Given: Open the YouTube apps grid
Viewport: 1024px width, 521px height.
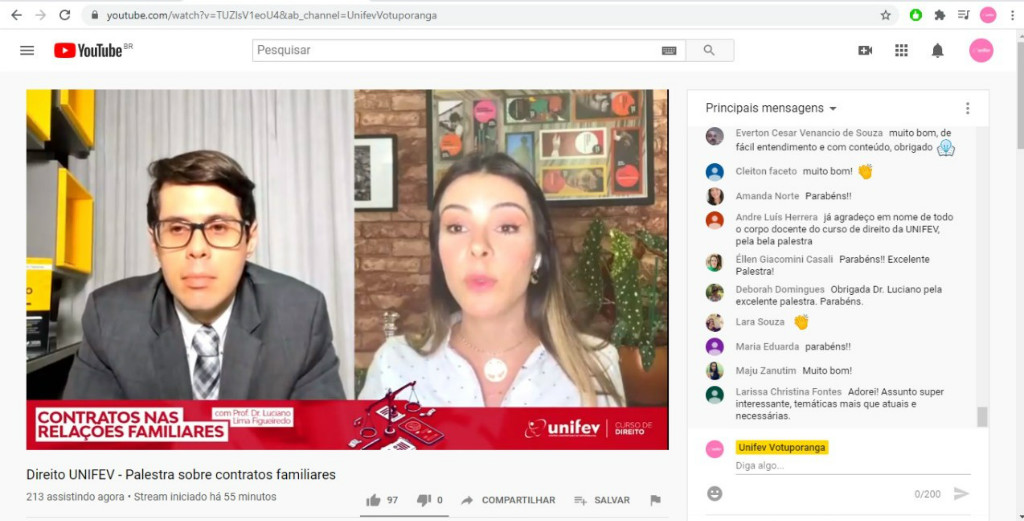Looking at the screenshot, I should pyautogui.click(x=901, y=50).
